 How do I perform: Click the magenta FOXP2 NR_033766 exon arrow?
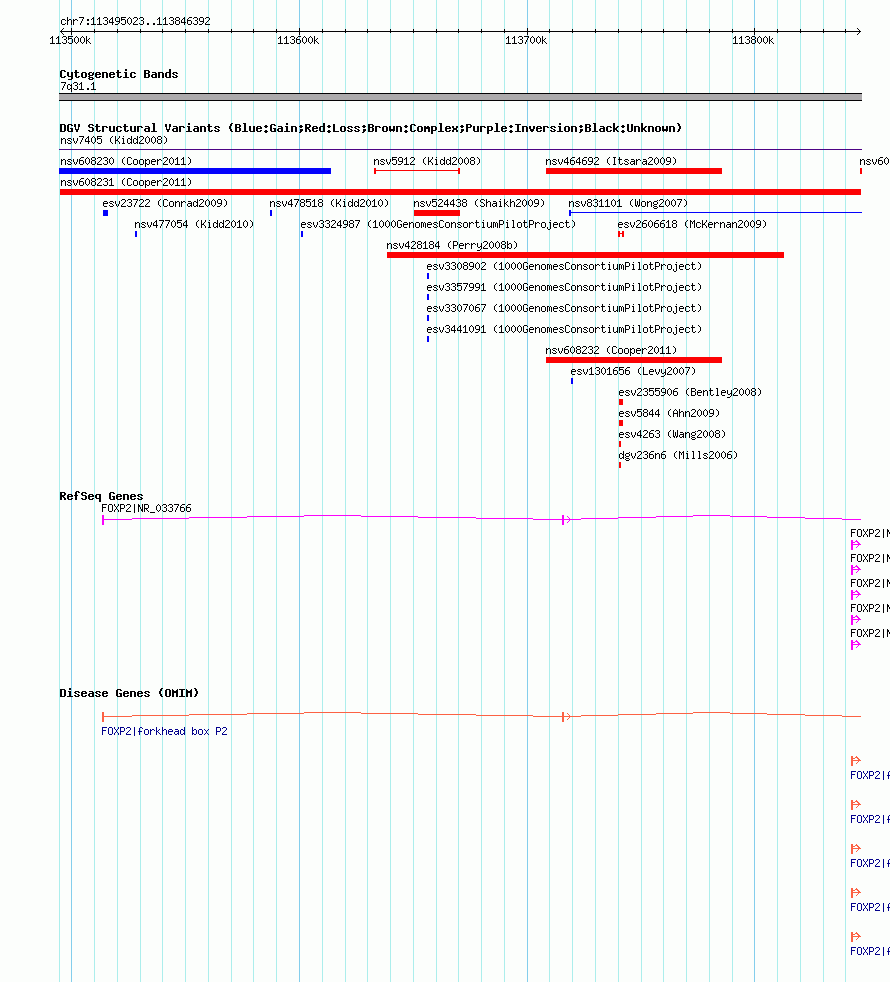[x=566, y=520]
